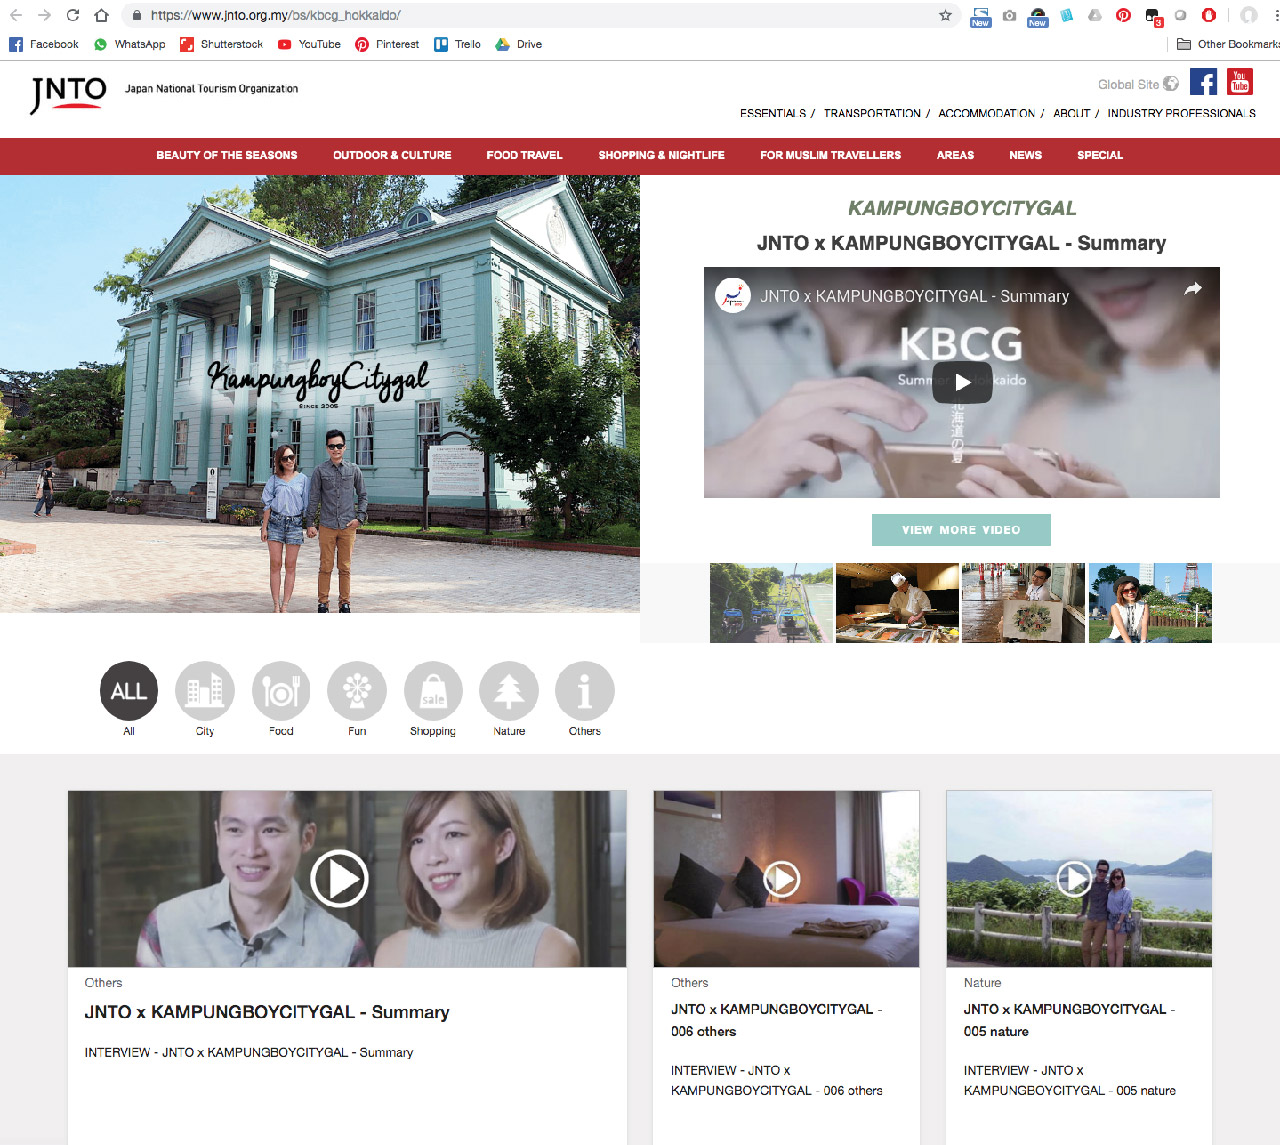Open the Transportation link in top navigation
Image resolution: width=1280 pixels, height=1145 pixels.
coord(872,113)
